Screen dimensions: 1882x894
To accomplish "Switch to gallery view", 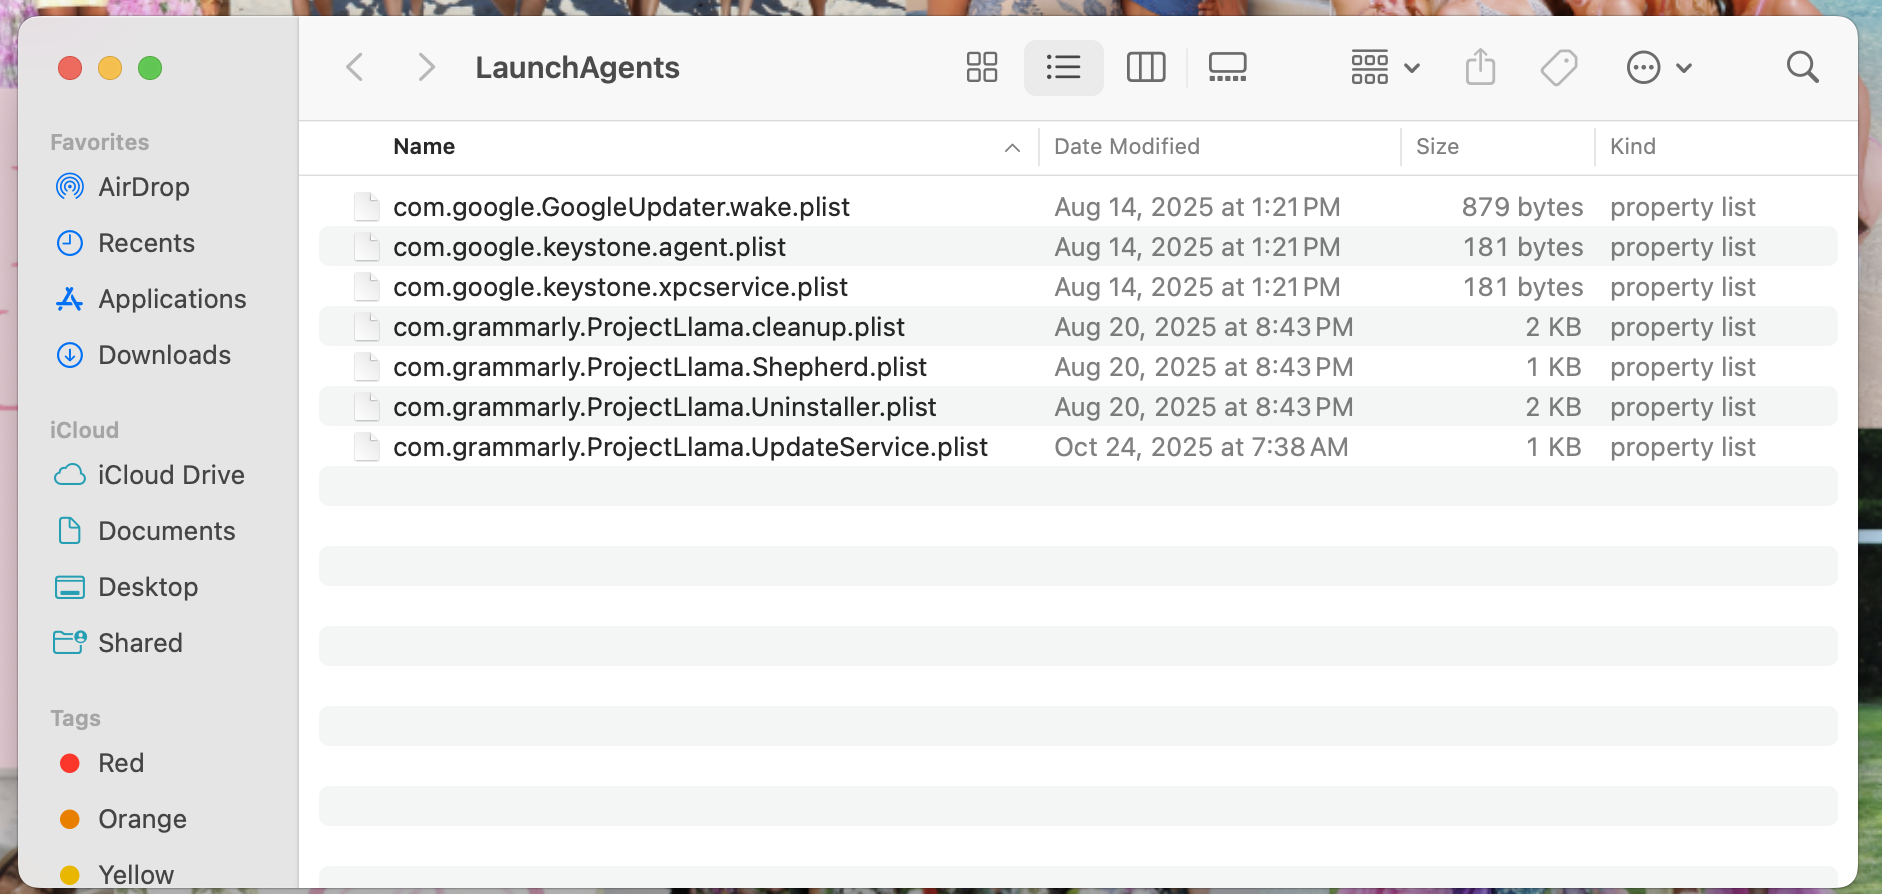I will pos(1227,67).
